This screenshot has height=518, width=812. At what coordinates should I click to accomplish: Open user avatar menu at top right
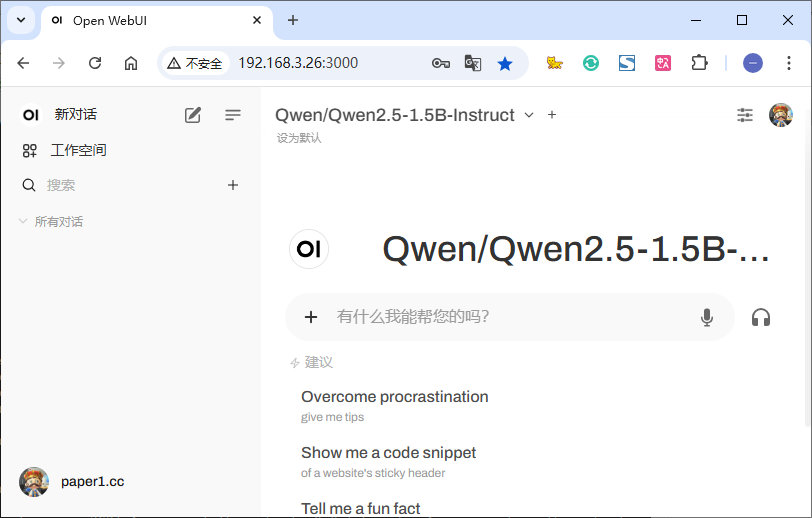coord(780,115)
